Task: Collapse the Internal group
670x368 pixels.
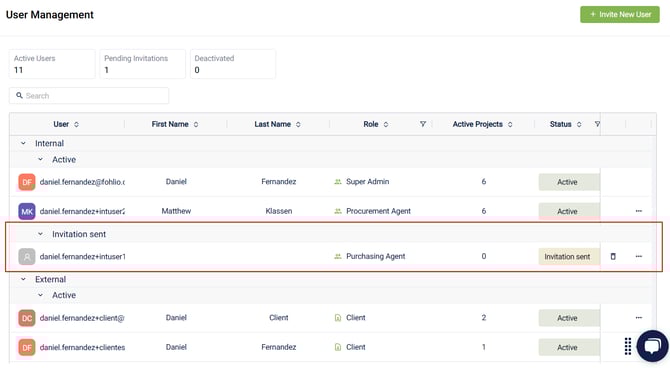Action: tap(23, 143)
